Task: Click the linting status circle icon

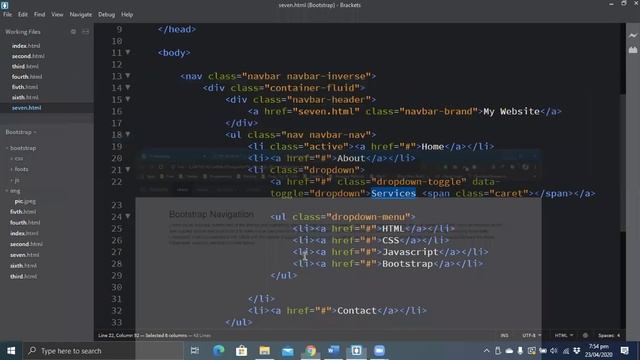Action: point(585,336)
